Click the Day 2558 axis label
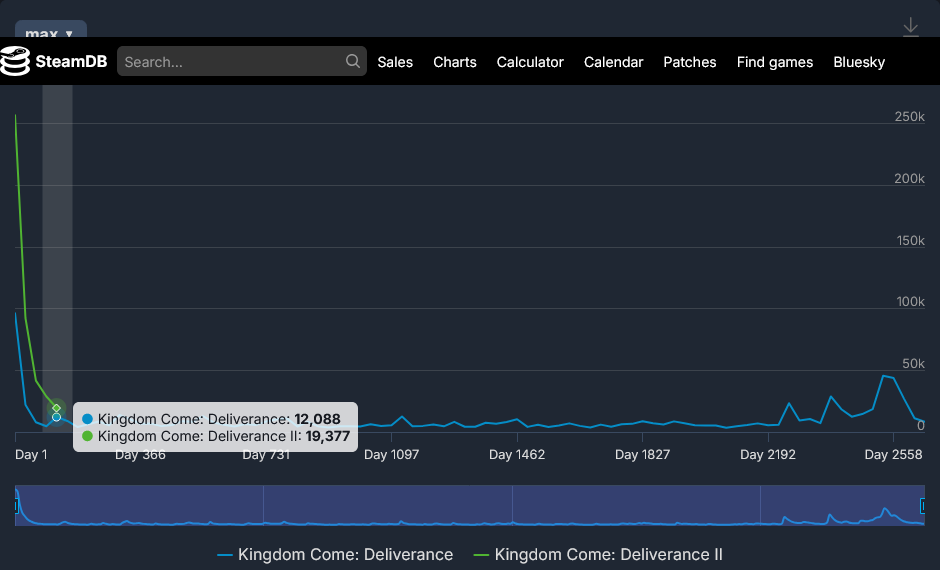Viewport: 940px width, 570px height. pos(893,454)
